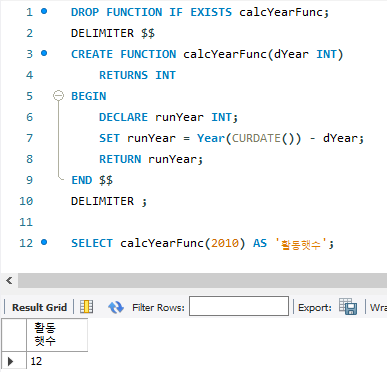Screen dimensions: 387x372
Task: Click dYear parameter on line 3
Action: point(291,54)
